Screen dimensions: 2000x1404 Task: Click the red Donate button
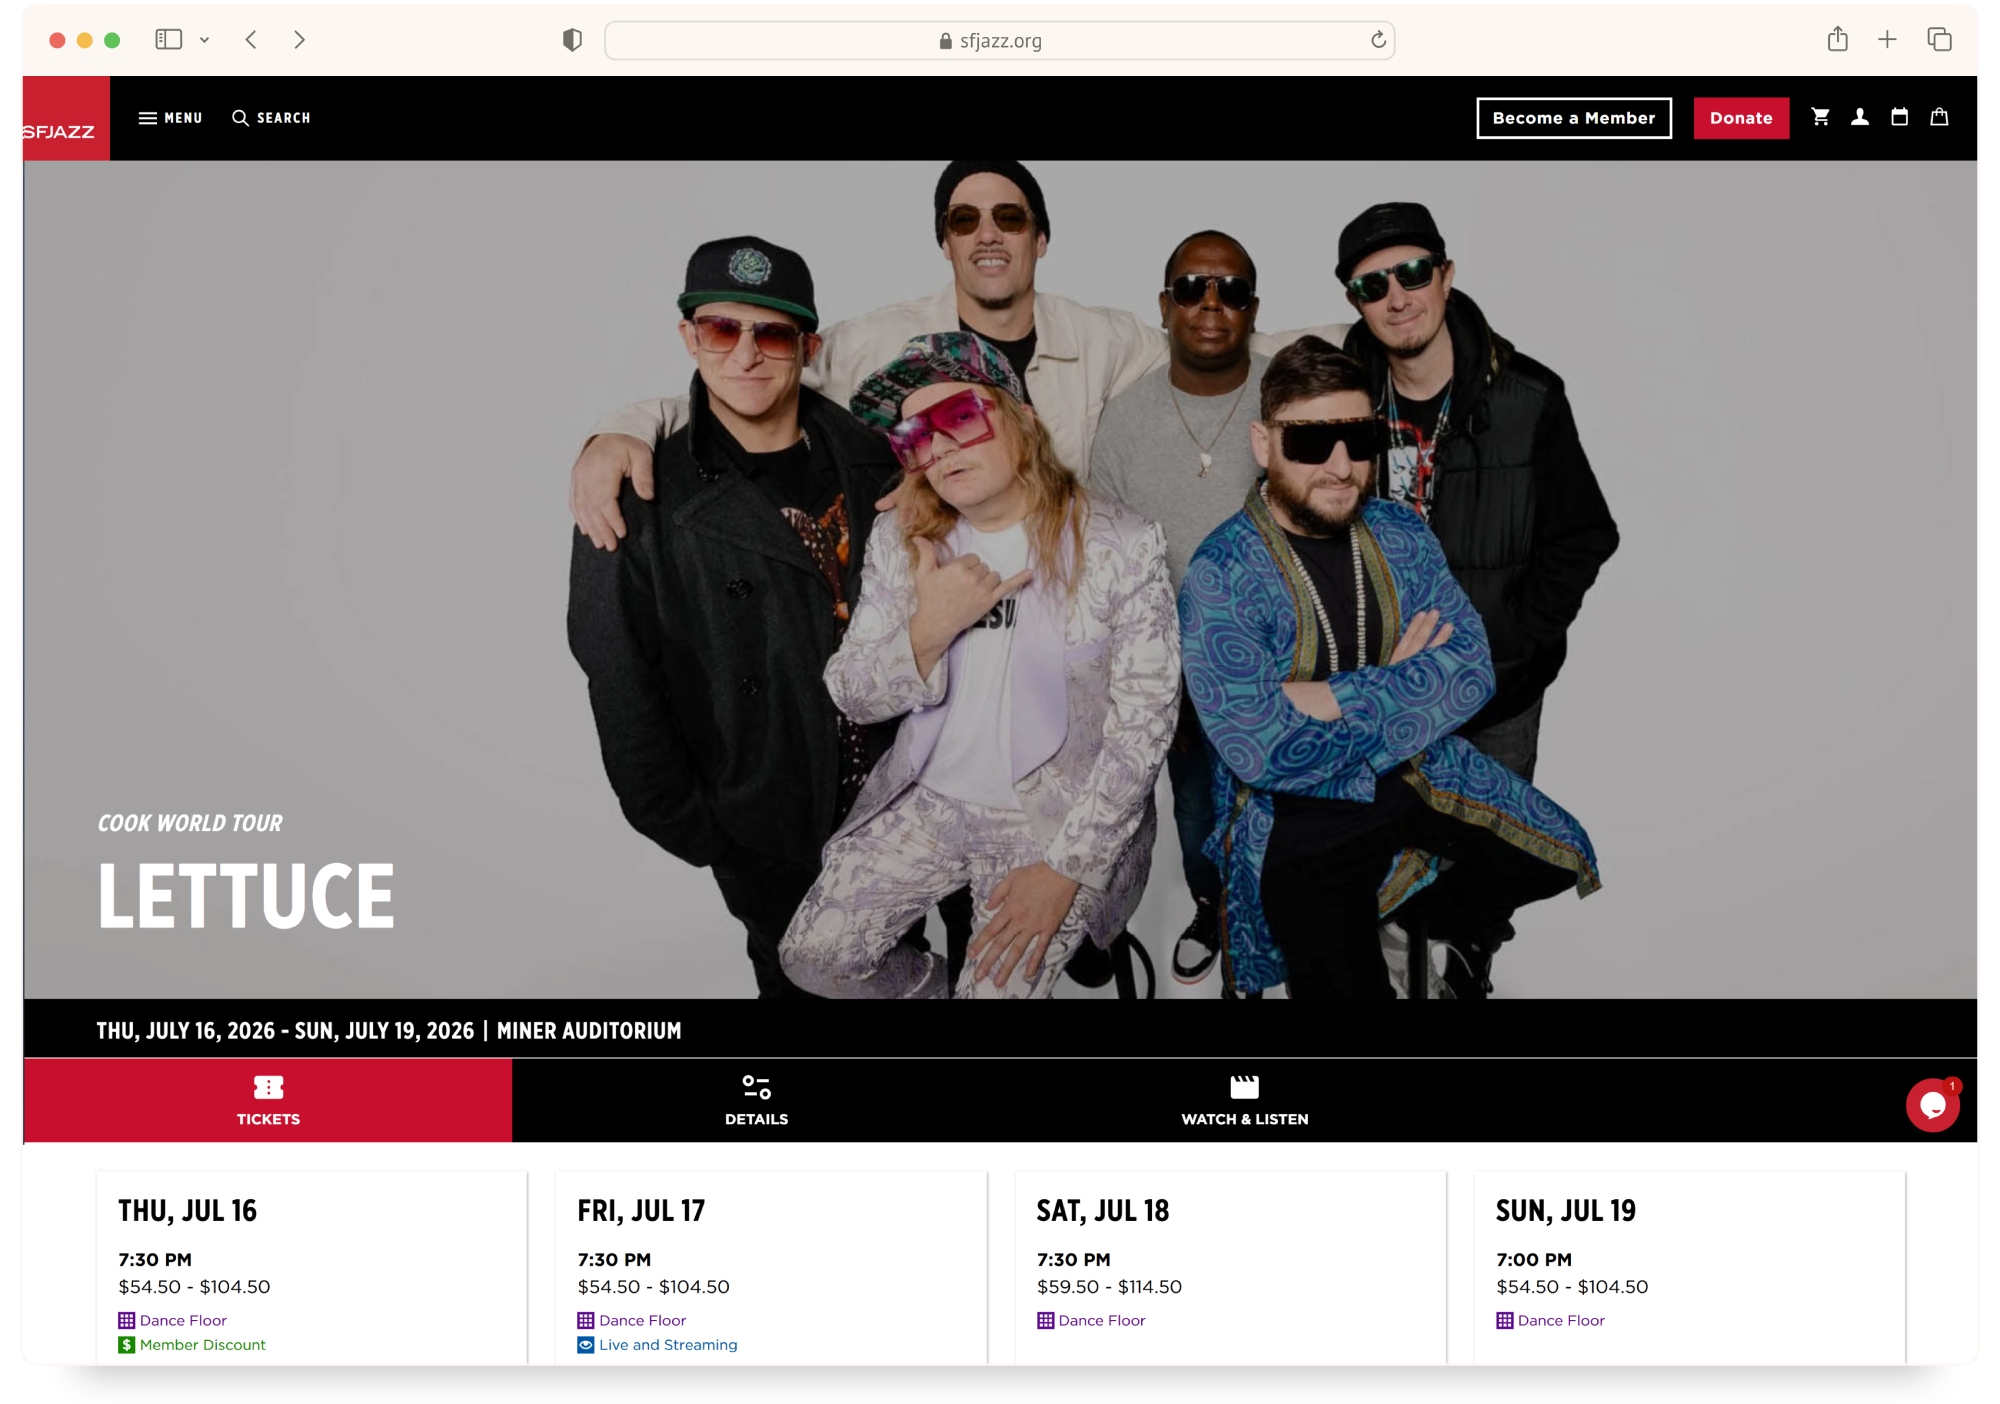click(1741, 118)
